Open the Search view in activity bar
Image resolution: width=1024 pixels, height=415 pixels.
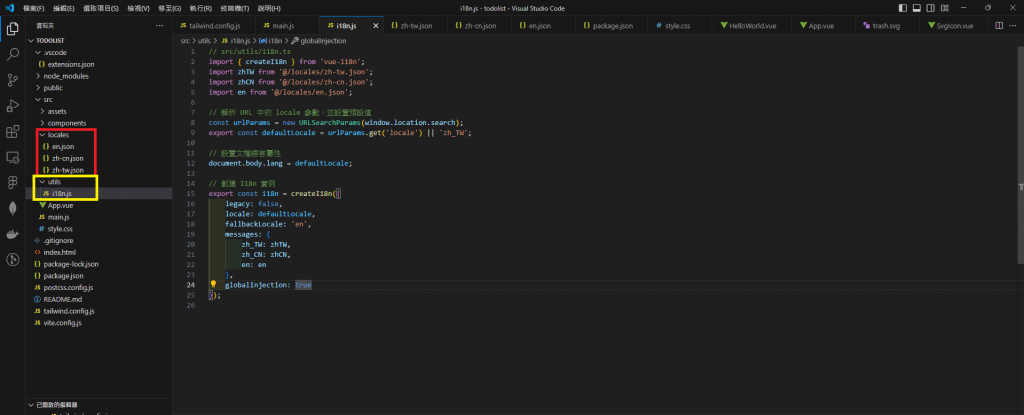[x=12, y=54]
